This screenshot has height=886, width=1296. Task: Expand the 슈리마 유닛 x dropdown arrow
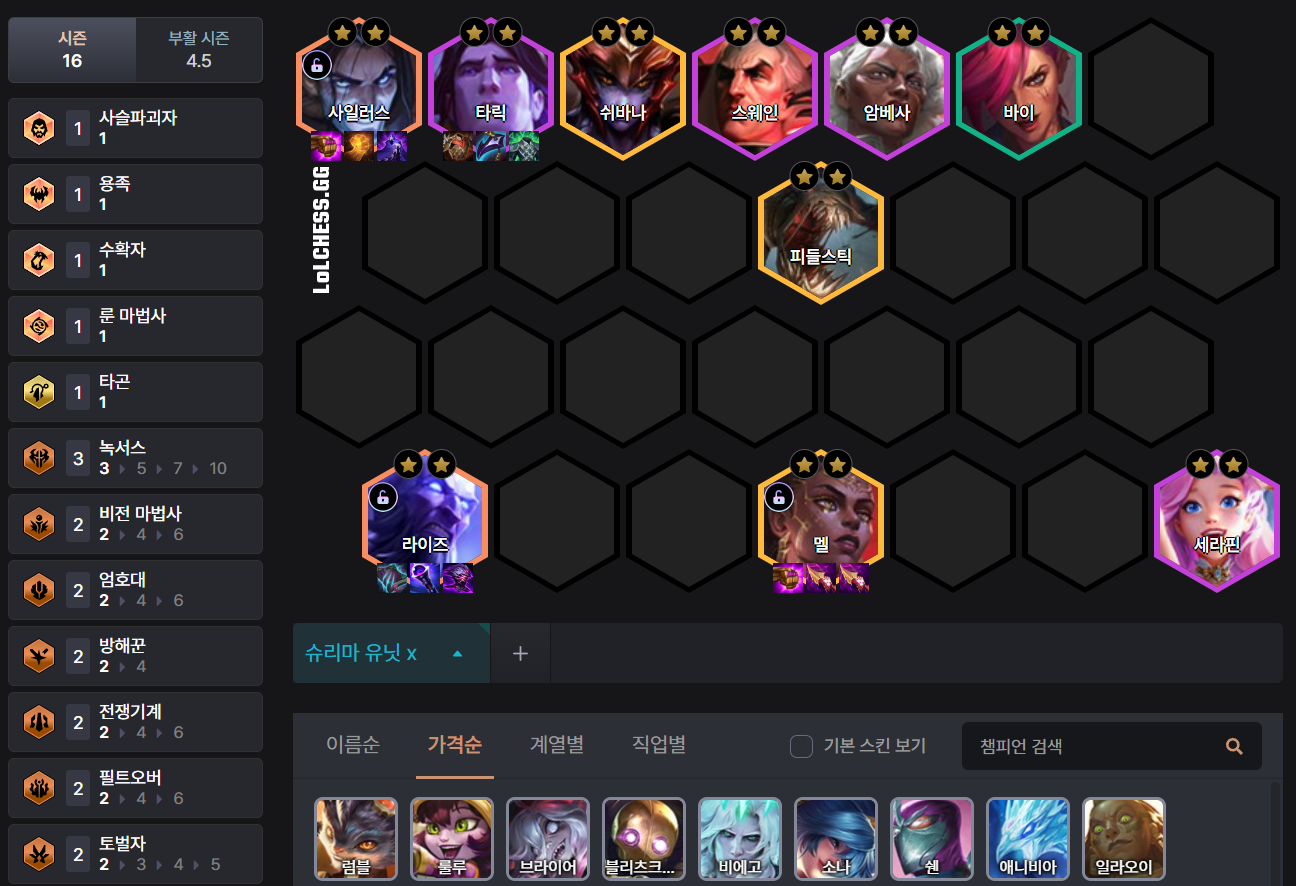tap(457, 654)
